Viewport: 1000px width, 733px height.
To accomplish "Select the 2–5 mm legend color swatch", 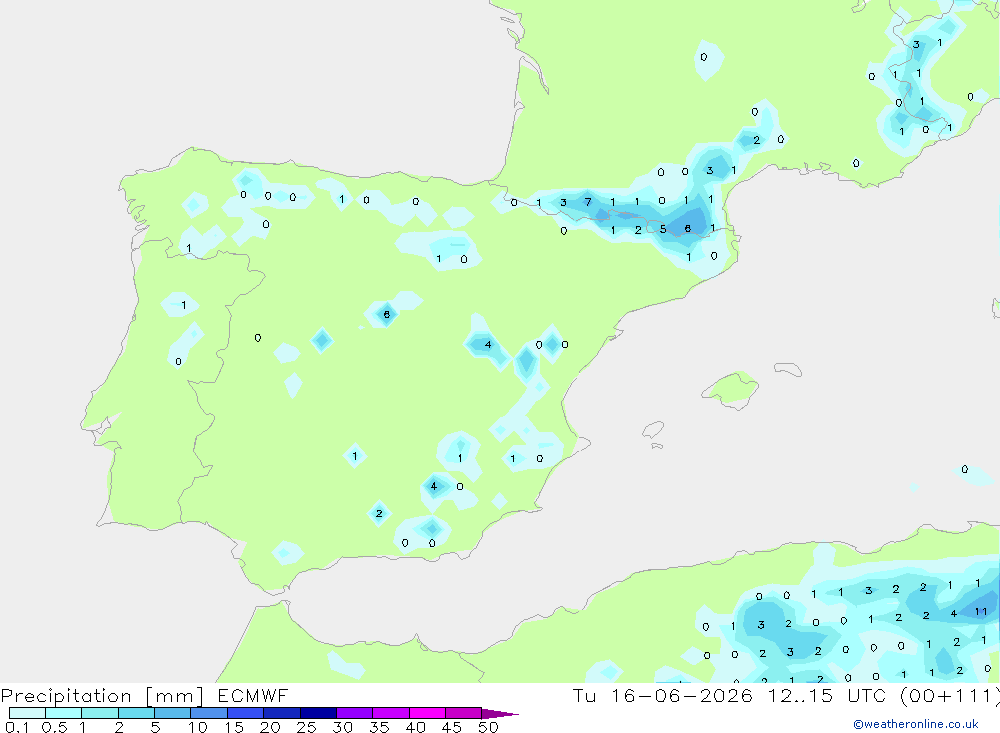I will point(136,713).
